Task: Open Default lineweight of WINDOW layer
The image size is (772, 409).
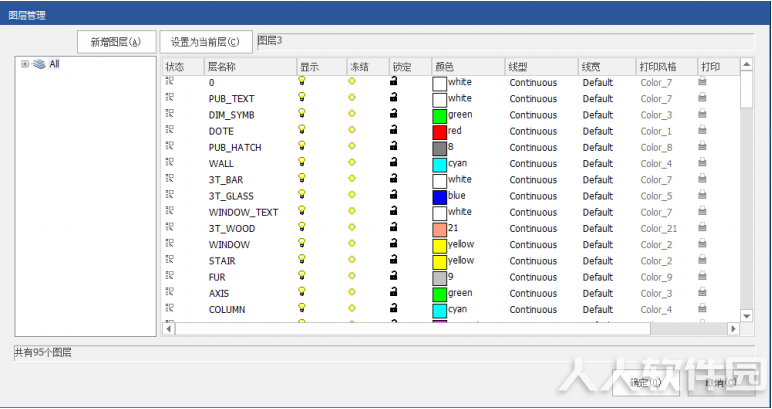Action: click(598, 245)
